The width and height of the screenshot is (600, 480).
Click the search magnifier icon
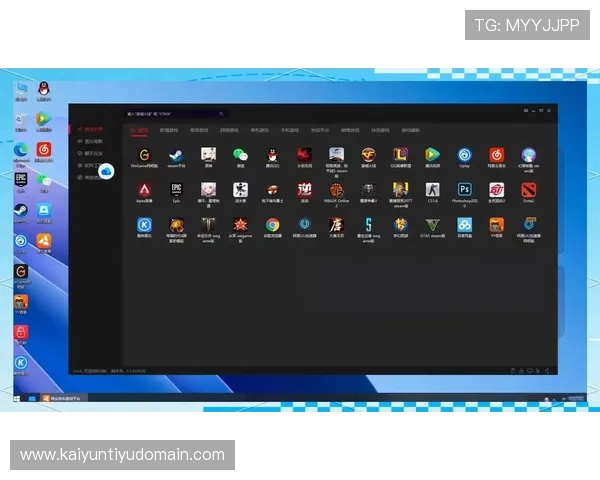coord(221,114)
